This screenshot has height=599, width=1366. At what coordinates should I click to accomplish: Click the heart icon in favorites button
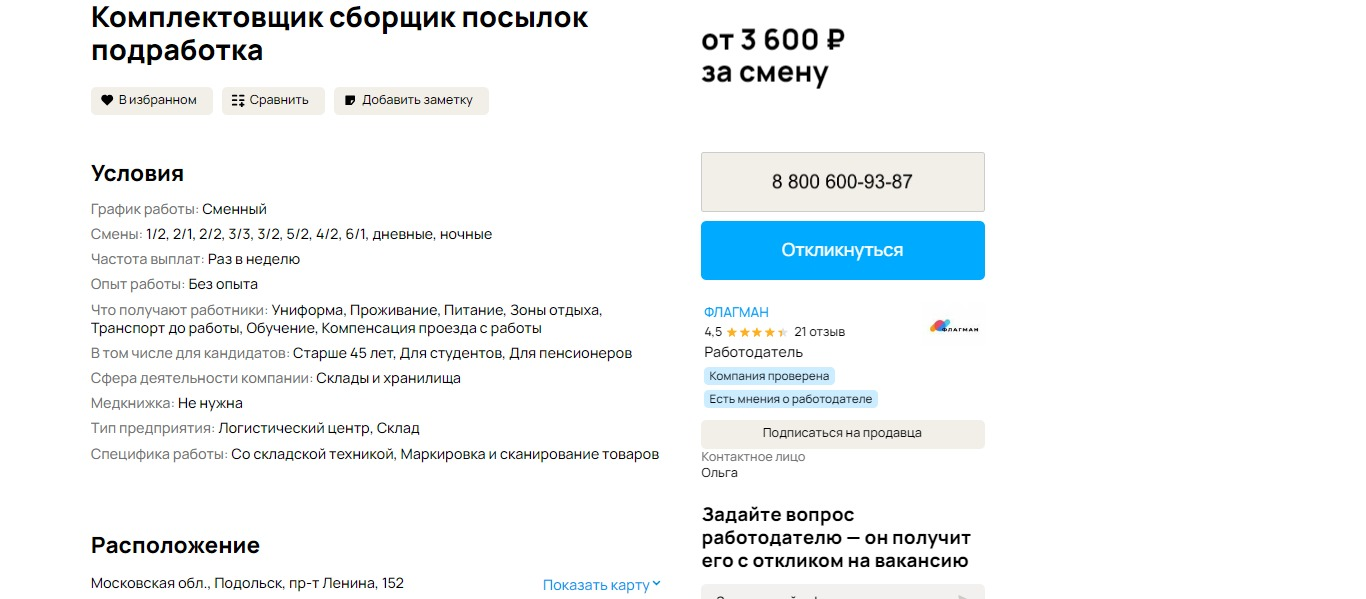click(107, 100)
